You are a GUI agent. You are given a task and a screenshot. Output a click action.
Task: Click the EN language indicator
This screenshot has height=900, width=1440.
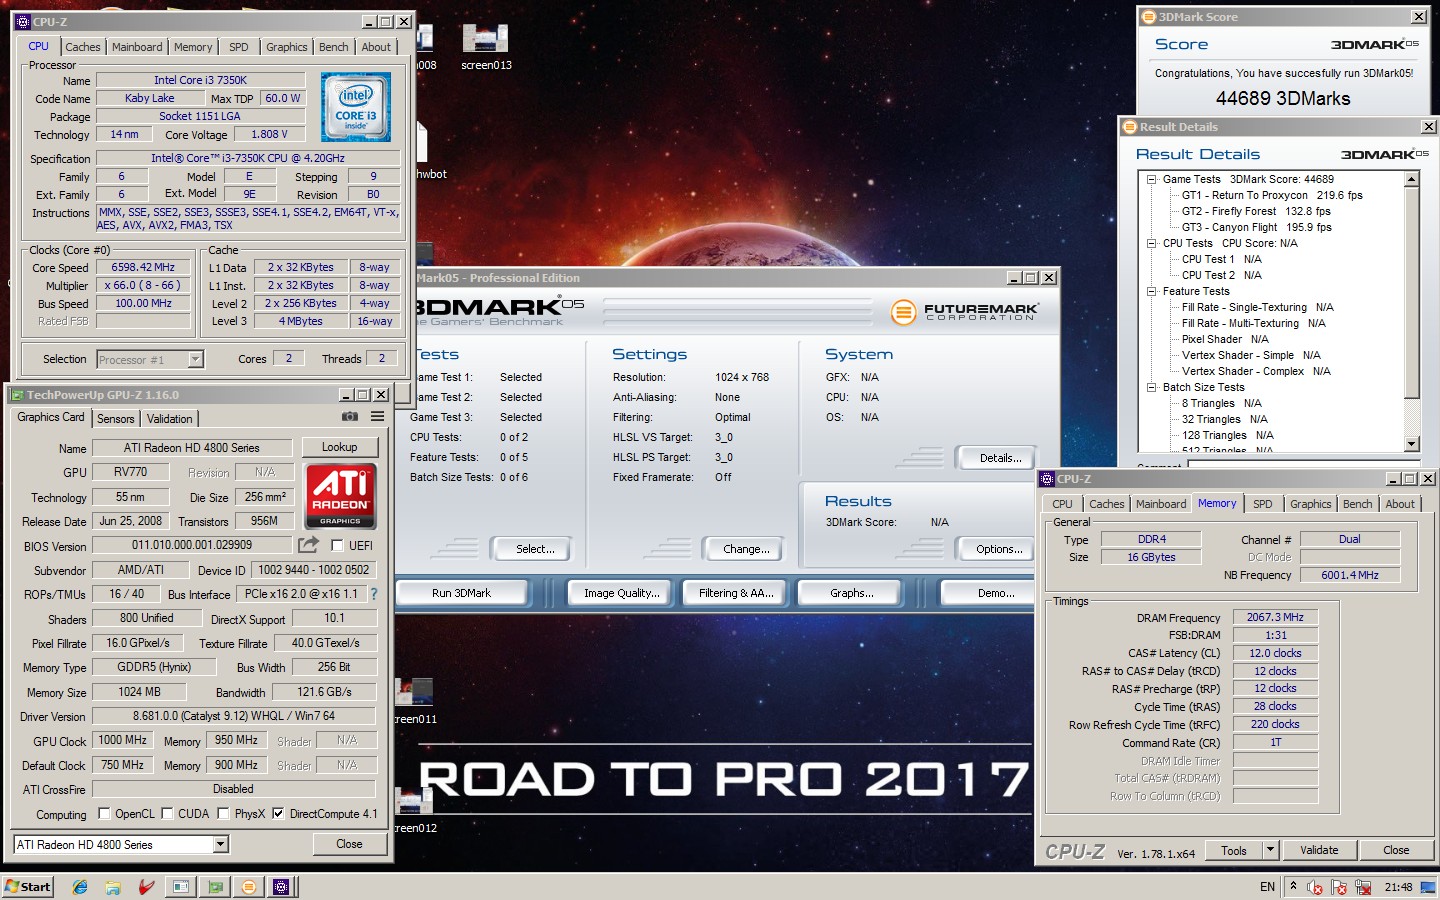tap(1267, 887)
